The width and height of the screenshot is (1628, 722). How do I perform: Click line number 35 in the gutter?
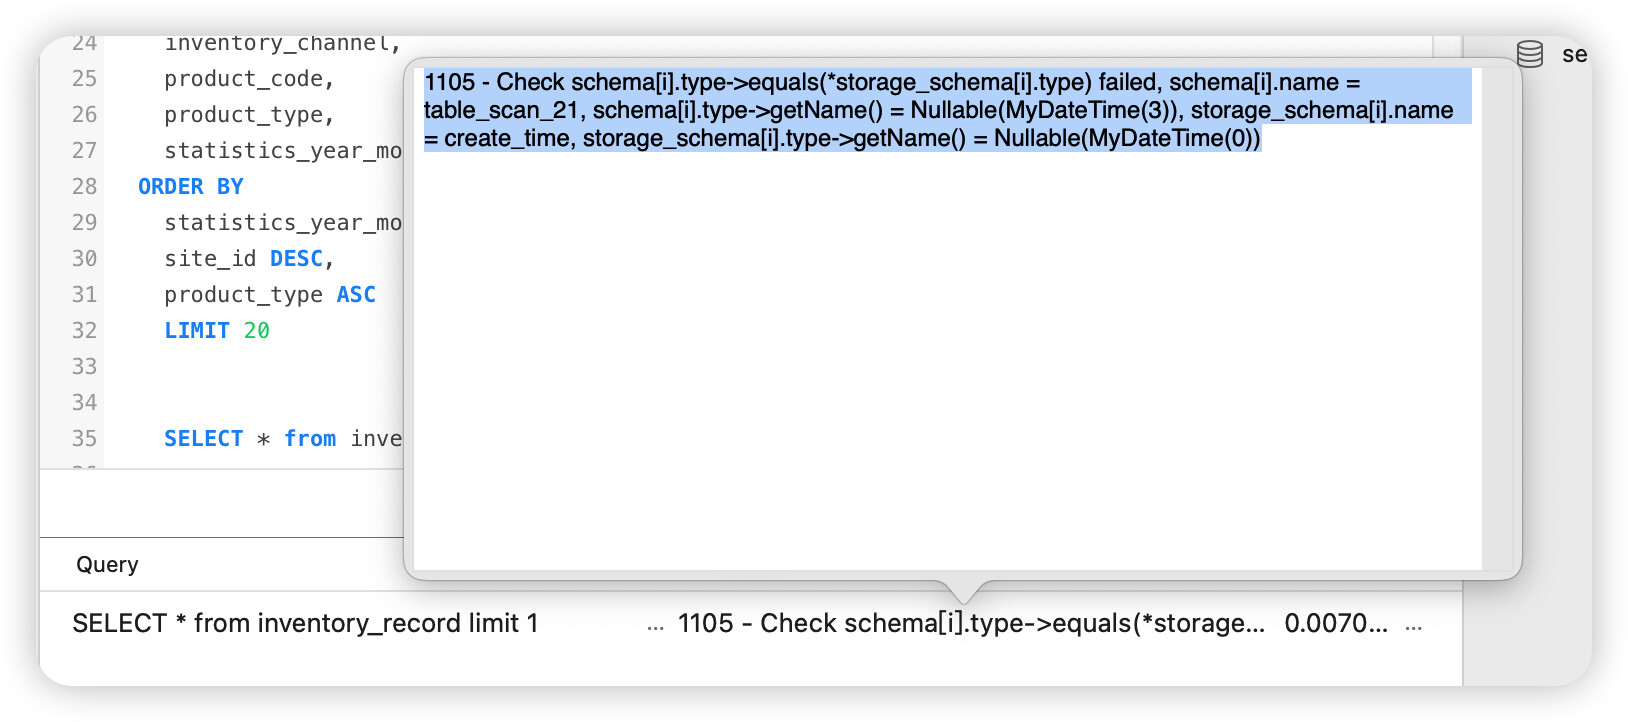[x=84, y=439]
